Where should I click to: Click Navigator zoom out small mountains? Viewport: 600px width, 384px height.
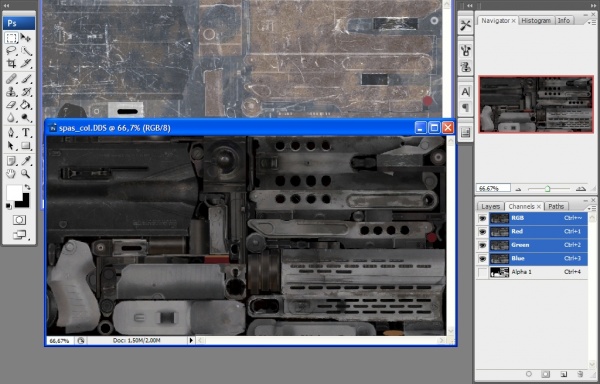[518, 189]
